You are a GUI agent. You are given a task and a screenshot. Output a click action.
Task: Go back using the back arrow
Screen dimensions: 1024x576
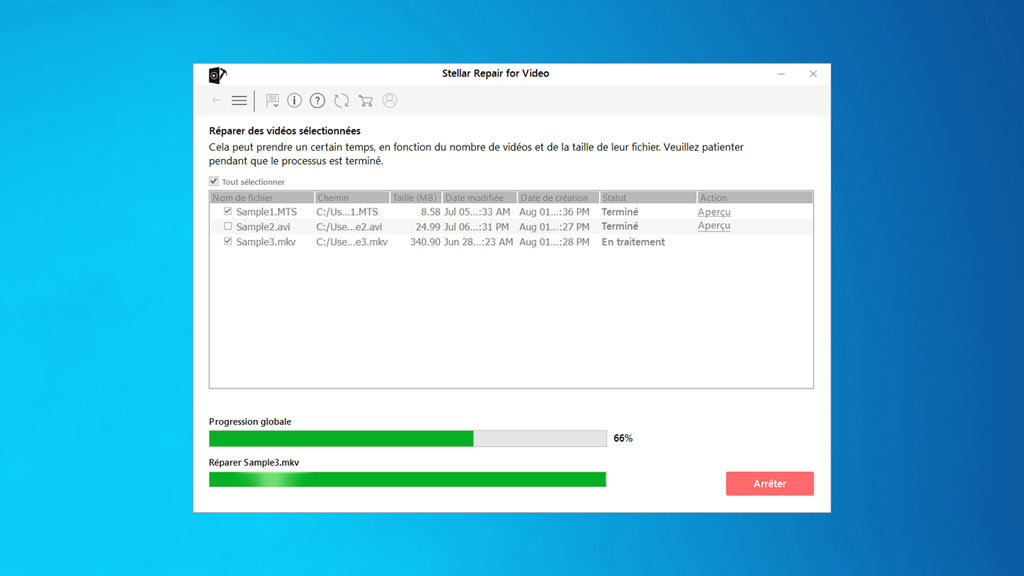216,101
